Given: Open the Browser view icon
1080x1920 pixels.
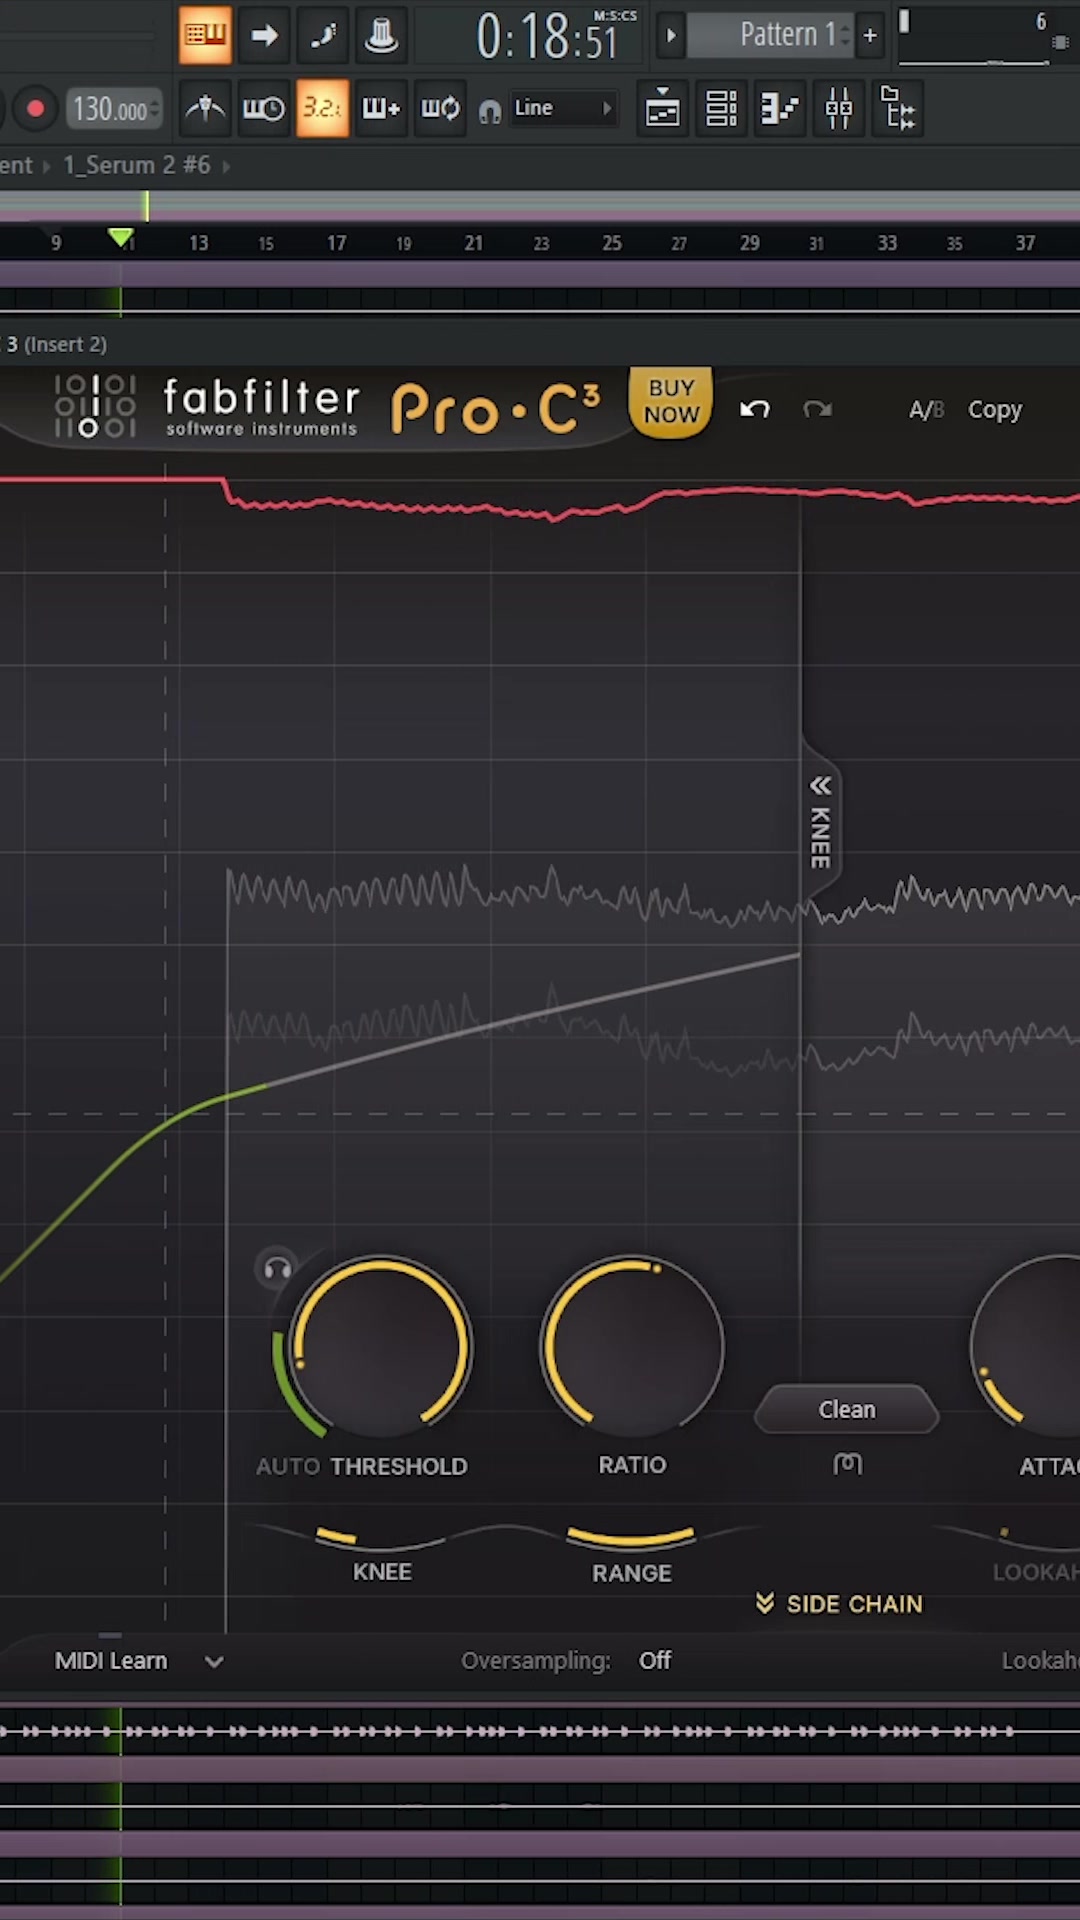Looking at the screenshot, I should [x=898, y=108].
